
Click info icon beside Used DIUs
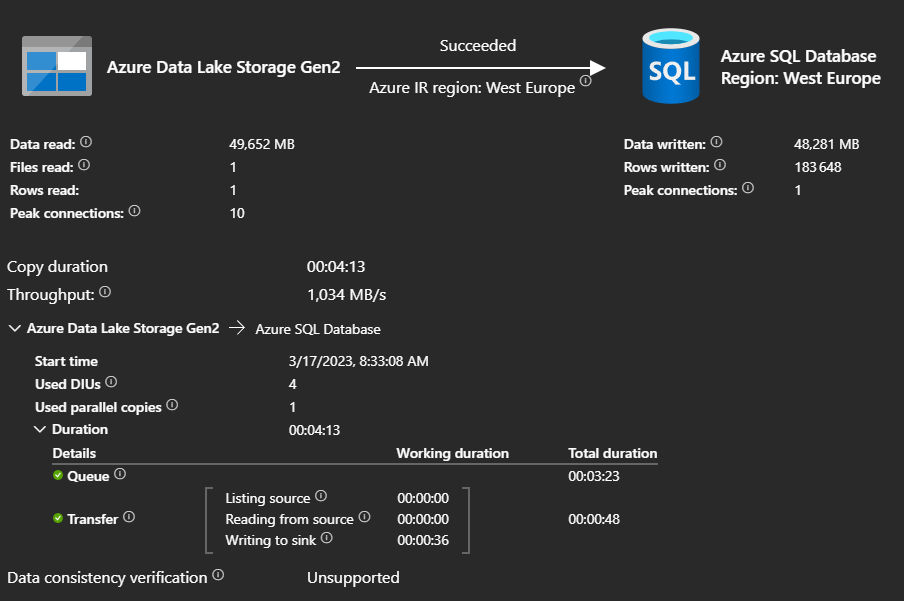pyautogui.click(x=111, y=382)
